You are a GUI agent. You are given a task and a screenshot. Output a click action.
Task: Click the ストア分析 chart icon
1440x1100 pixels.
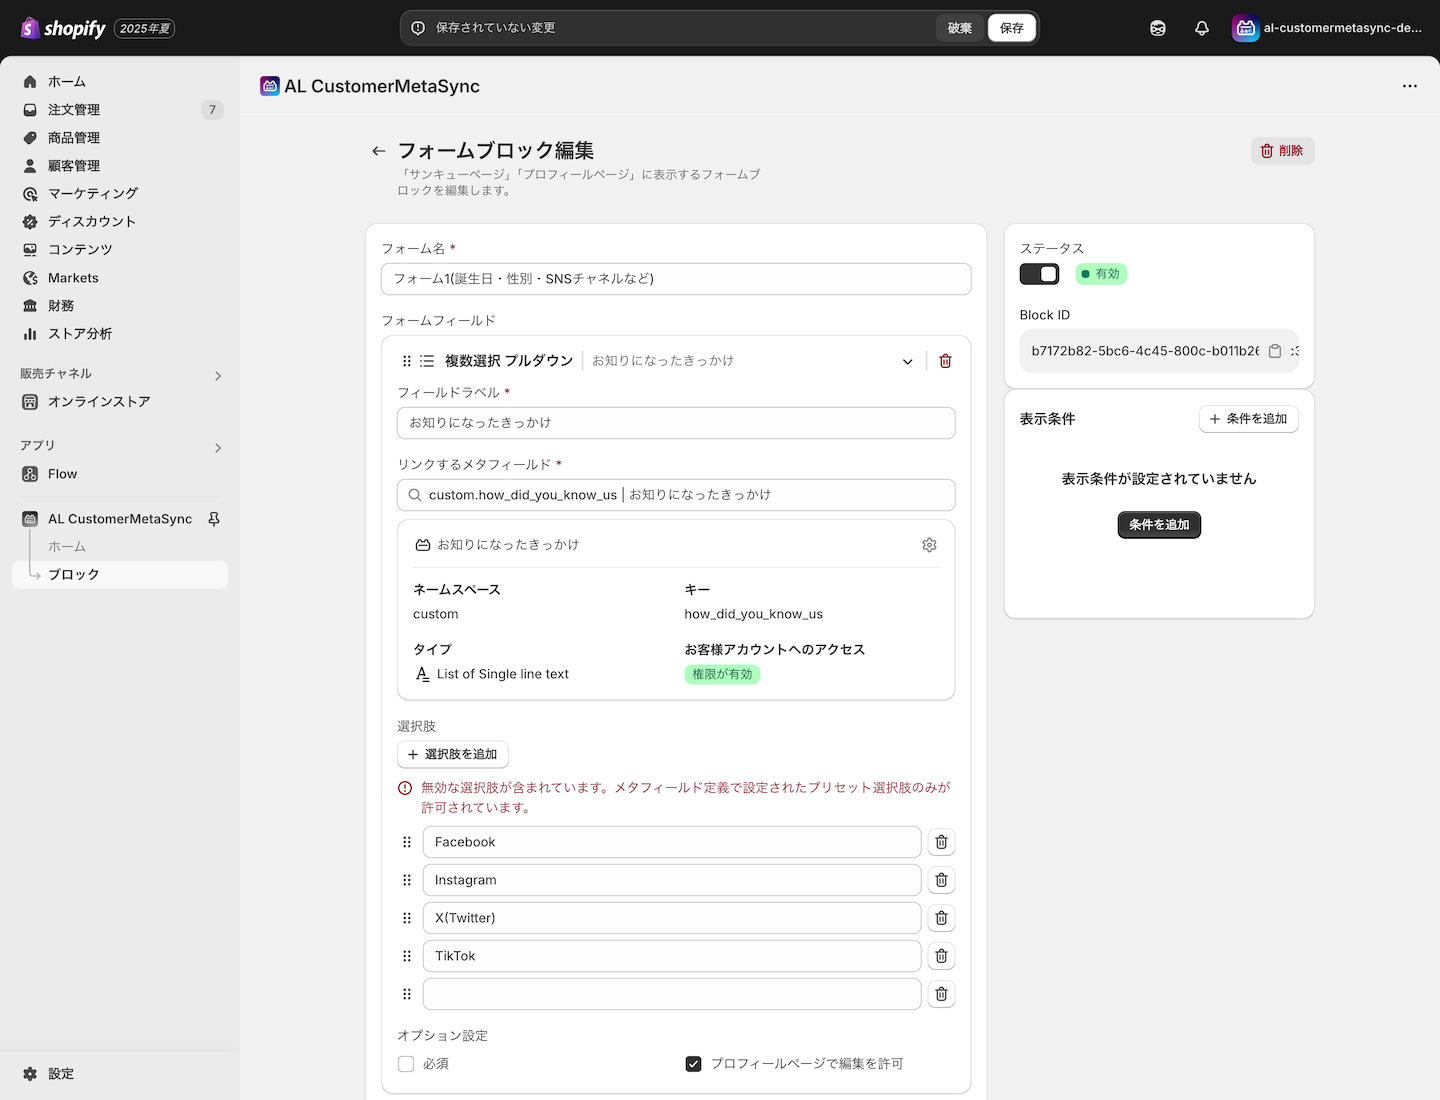(30, 334)
